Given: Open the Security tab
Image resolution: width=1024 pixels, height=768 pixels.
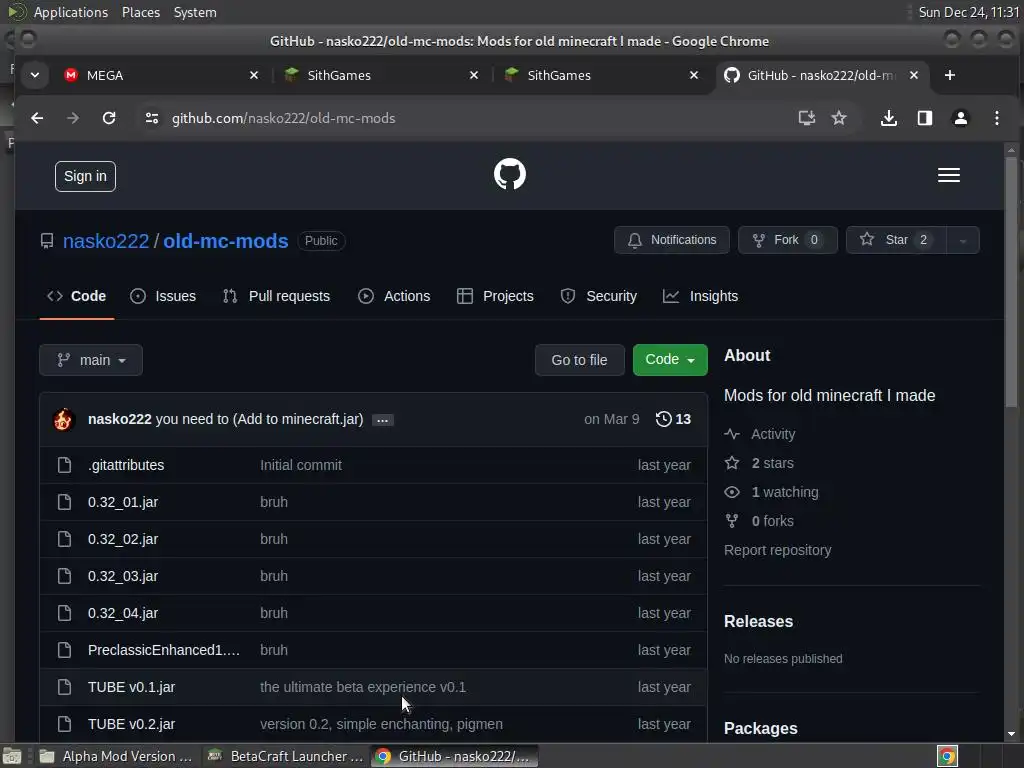Looking at the screenshot, I should (x=598, y=296).
